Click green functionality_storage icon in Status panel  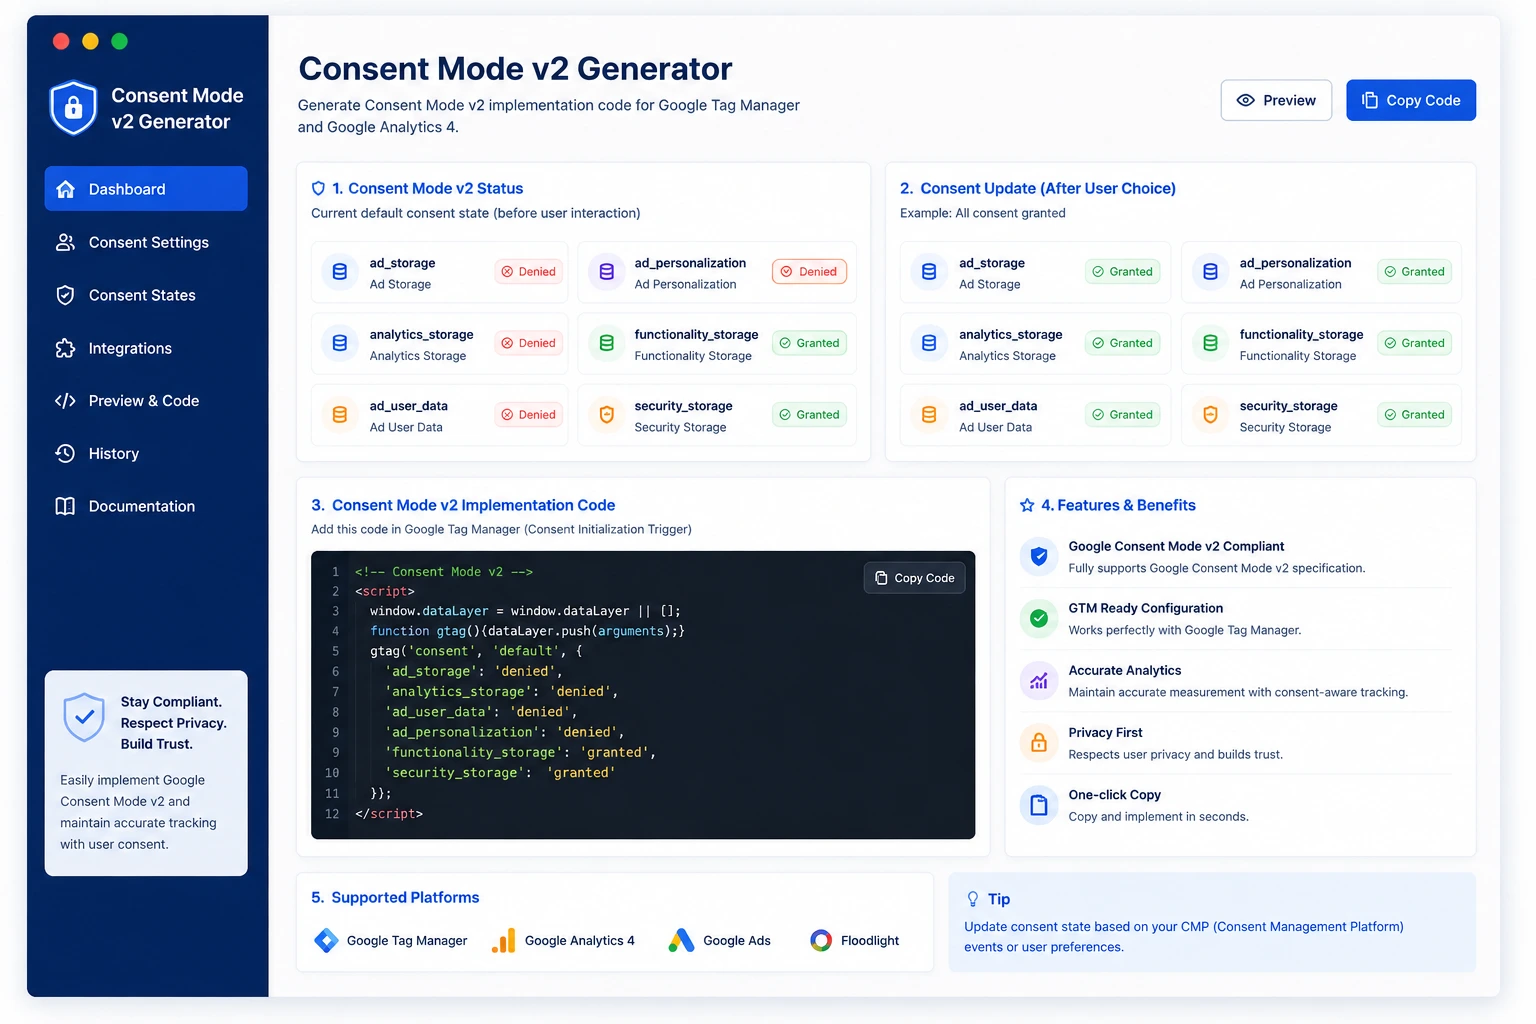tap(606, 343)
